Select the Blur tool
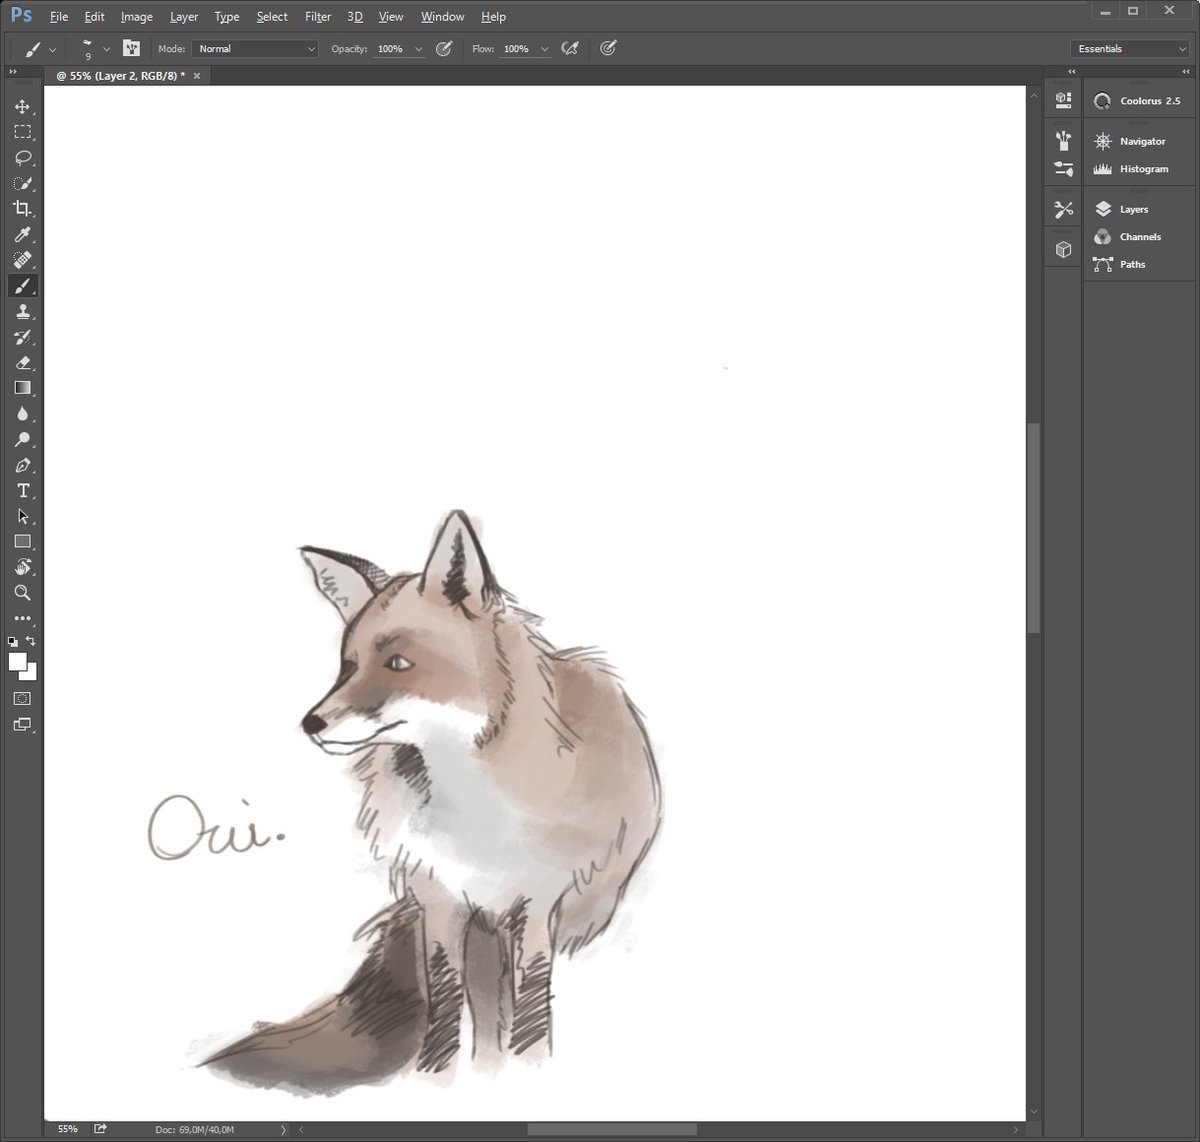The height and width of the screenshot is (1142, 1200). pos(22,414)
